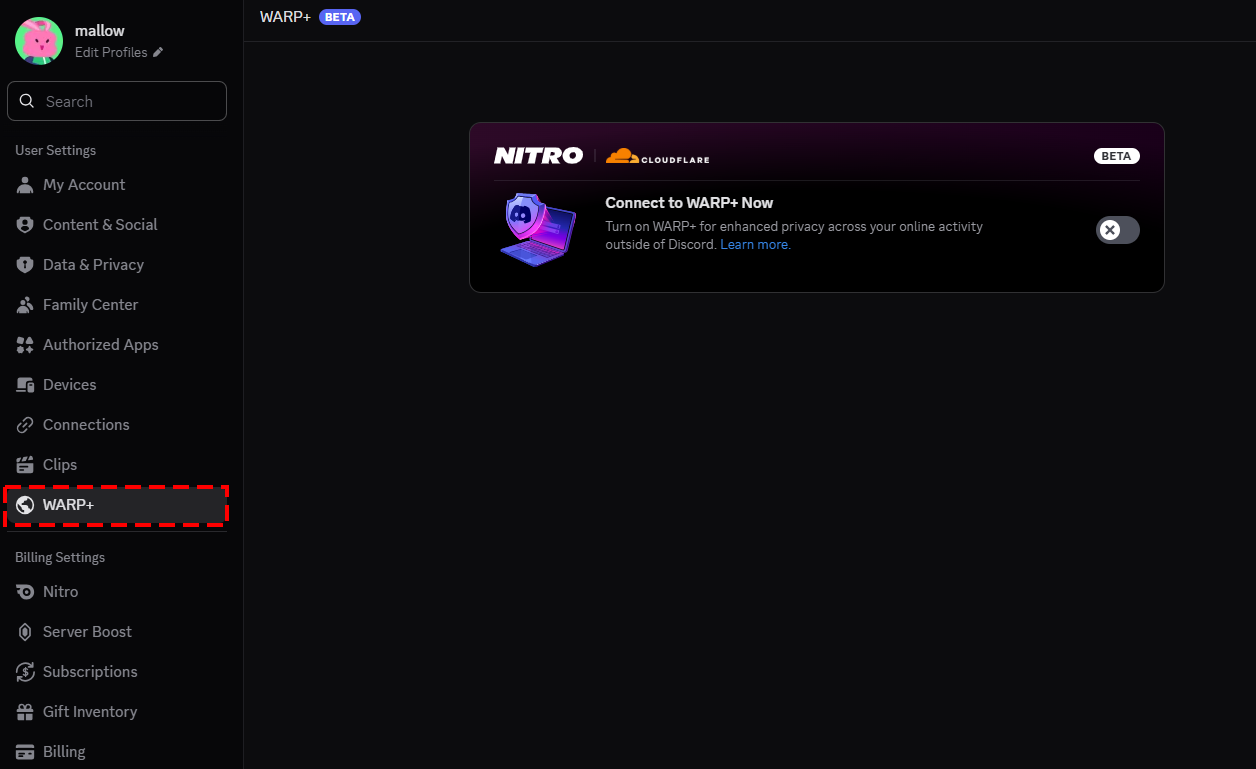Select the Connections link icon
This screenshot has height=769, width=1256.
click(x=23, y=424)
